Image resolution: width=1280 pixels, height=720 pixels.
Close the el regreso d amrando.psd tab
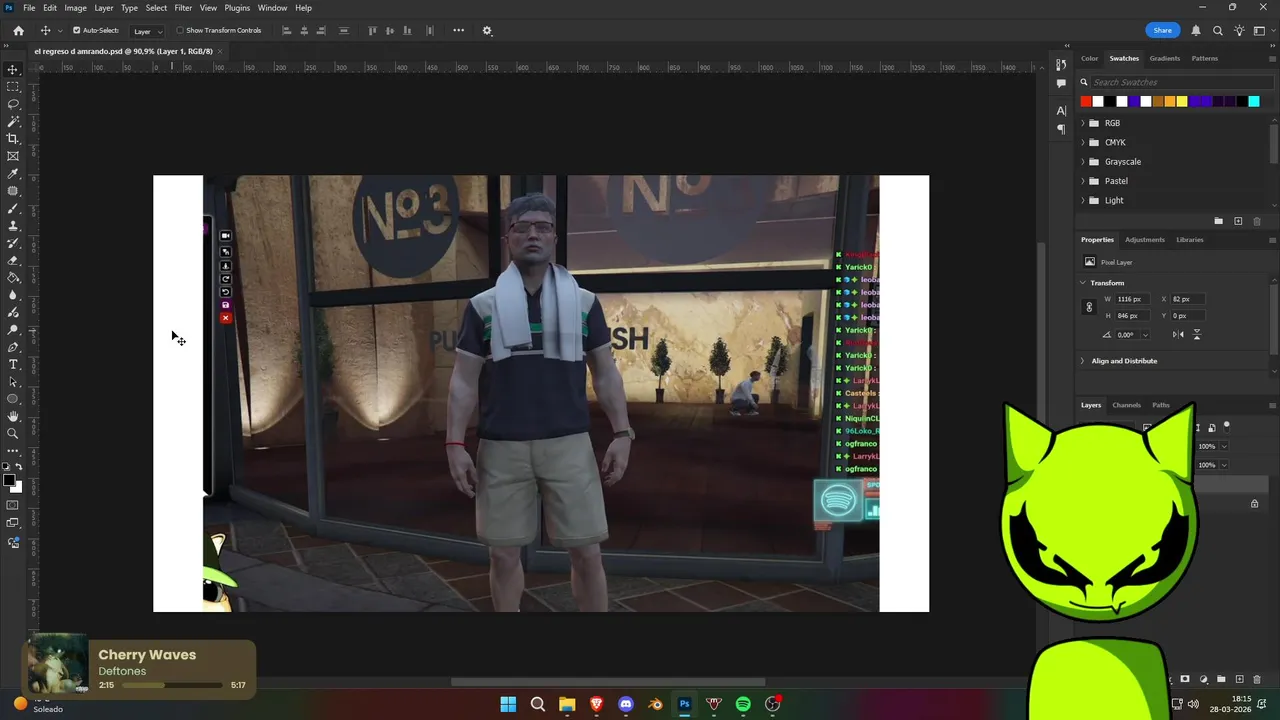pyautogui.click(x=220, y=51)
